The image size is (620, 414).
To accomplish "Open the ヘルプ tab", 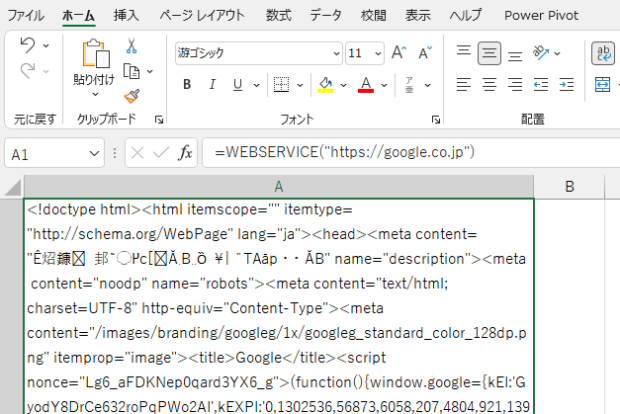I will [466, 16].
